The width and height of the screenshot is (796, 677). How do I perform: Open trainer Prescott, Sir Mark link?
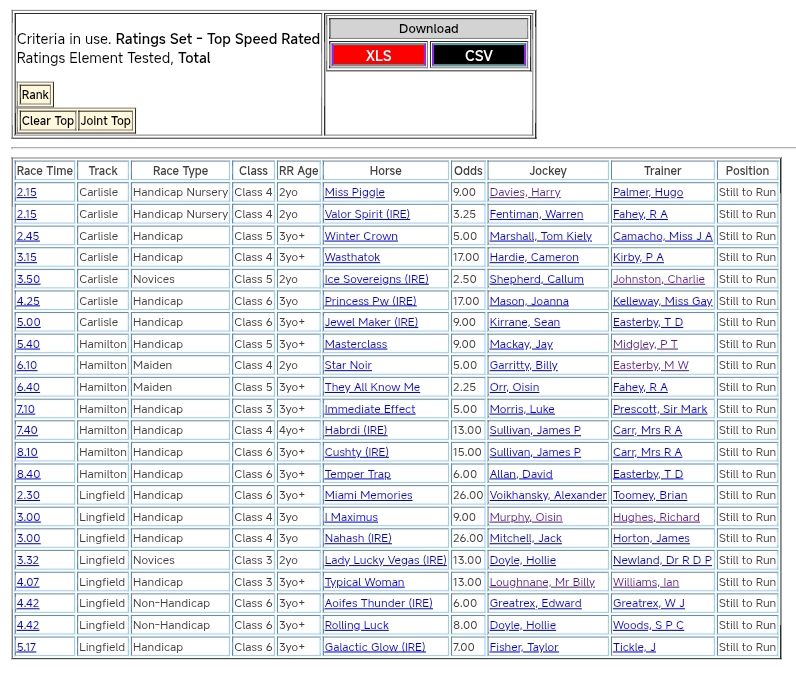point(660,409)
